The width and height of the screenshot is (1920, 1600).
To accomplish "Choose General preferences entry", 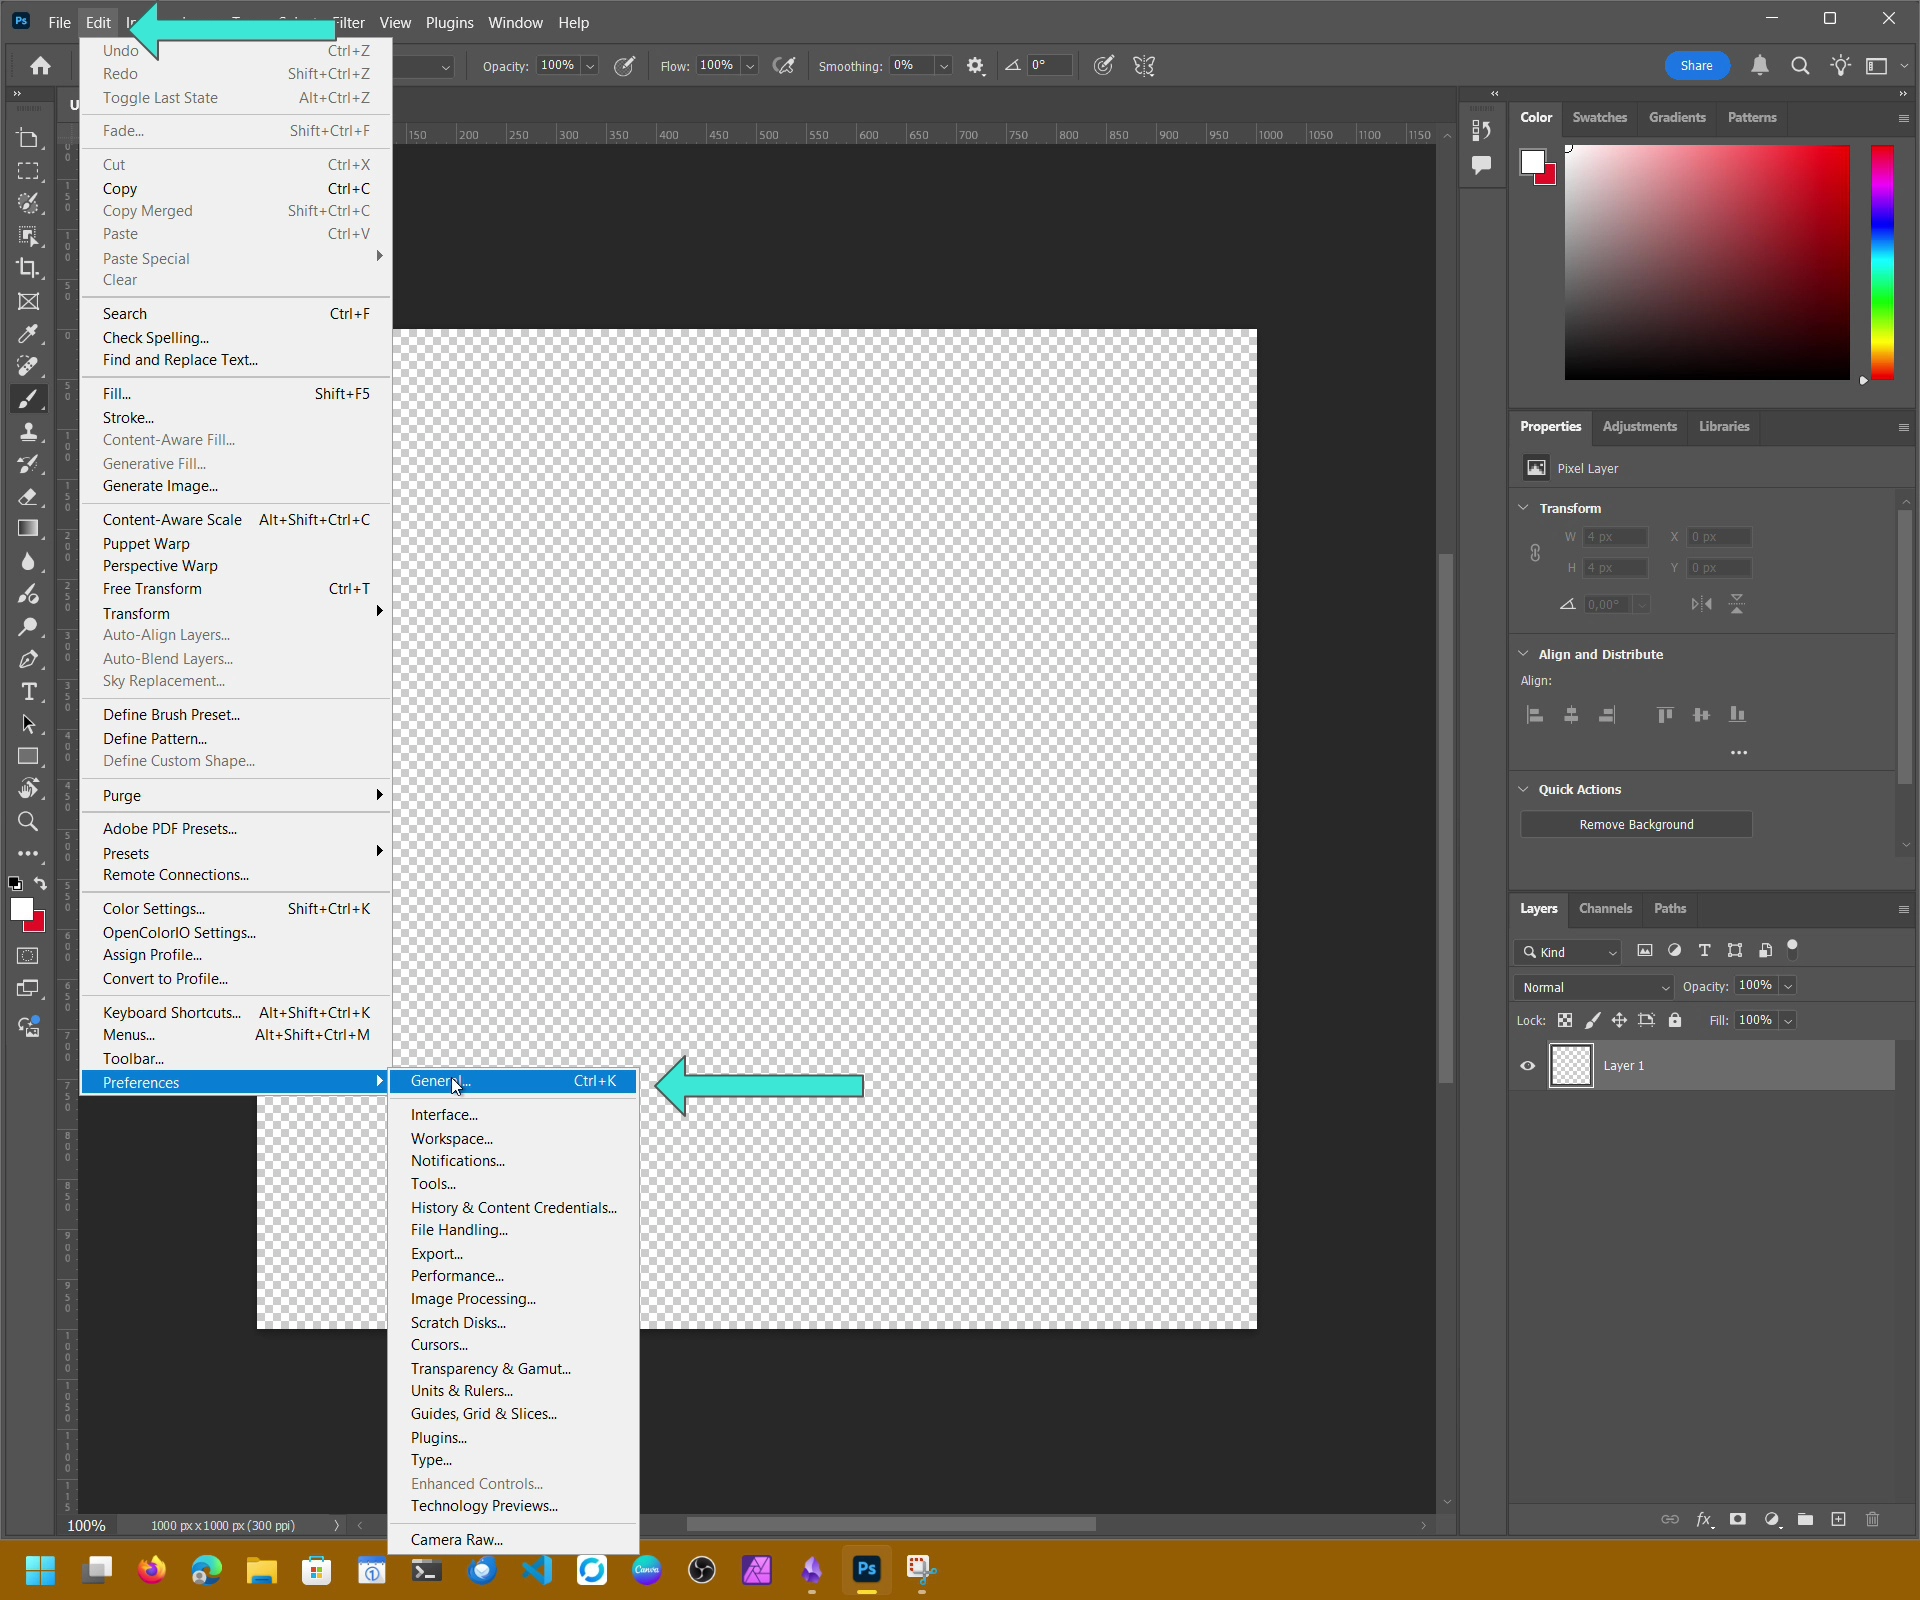I will click(x=513, y=1081).
